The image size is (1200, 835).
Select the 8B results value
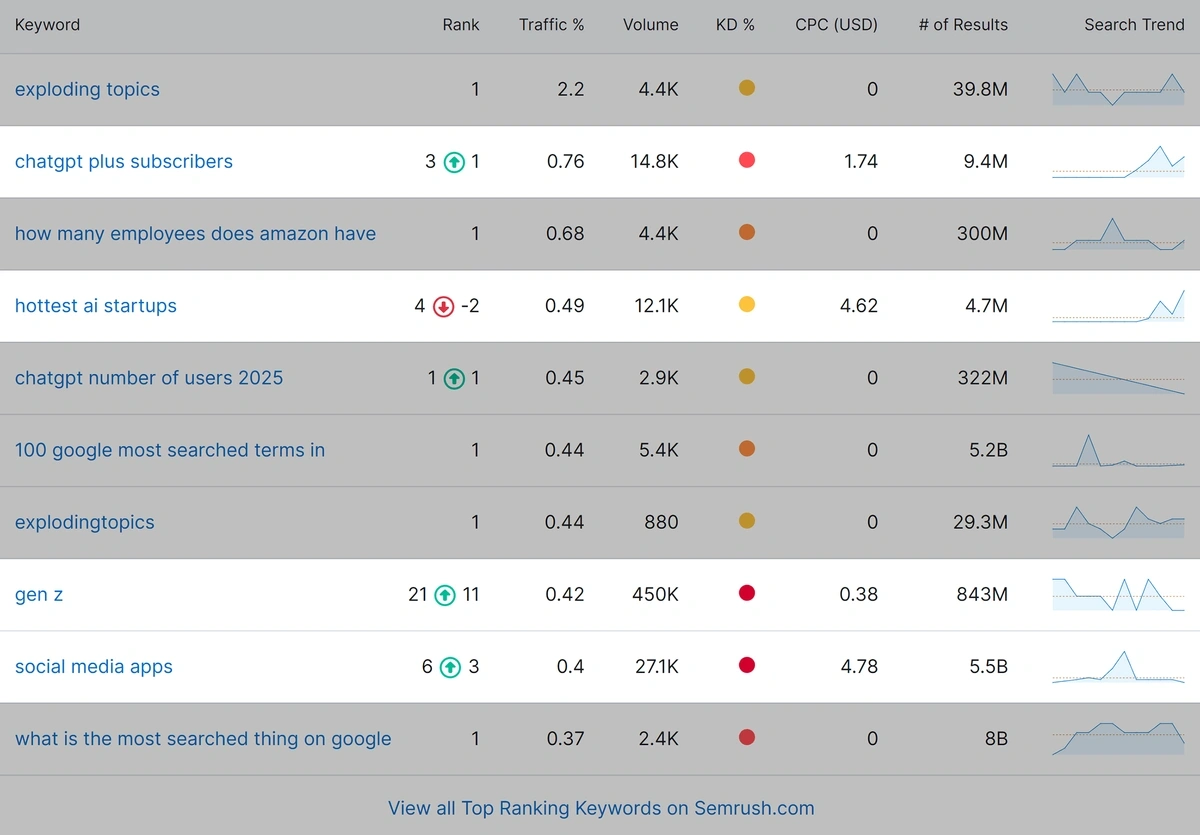pyautogui.click(x=996, y=739)
